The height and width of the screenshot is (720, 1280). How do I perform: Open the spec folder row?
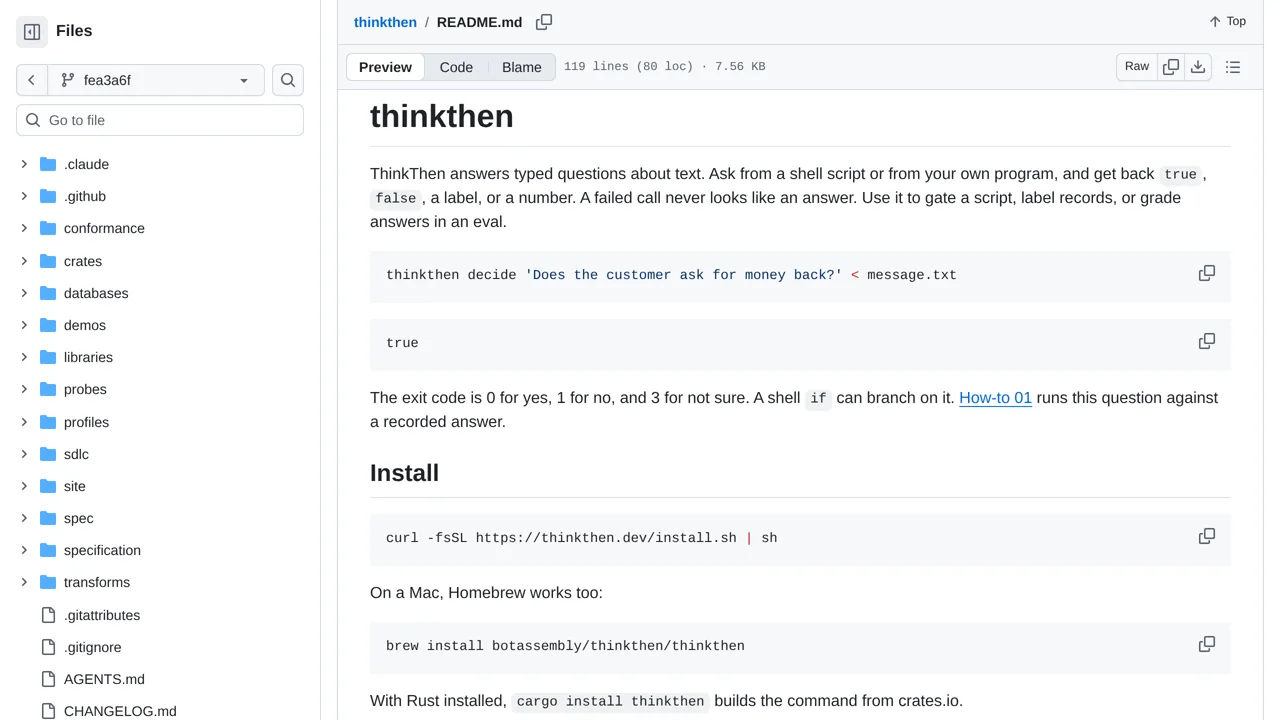point(160,518)
